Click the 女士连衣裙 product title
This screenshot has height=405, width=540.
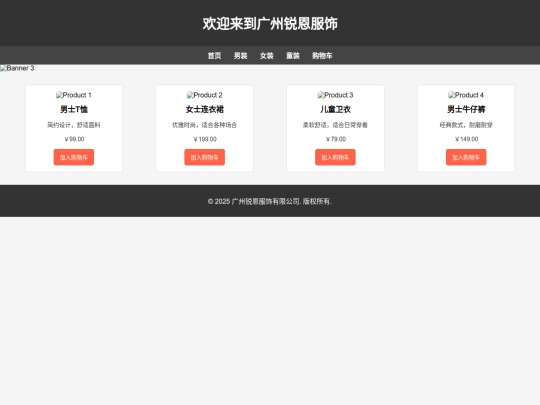coord(205,110)
